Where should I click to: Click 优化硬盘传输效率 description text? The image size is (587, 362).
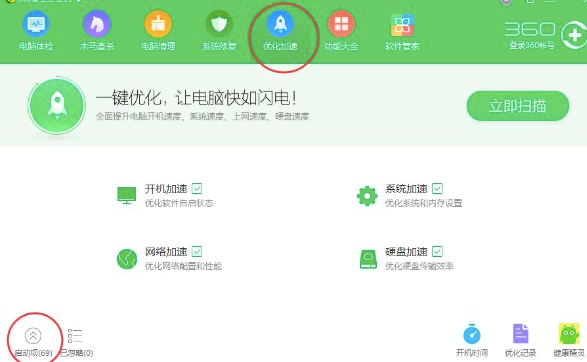point(419,266)
